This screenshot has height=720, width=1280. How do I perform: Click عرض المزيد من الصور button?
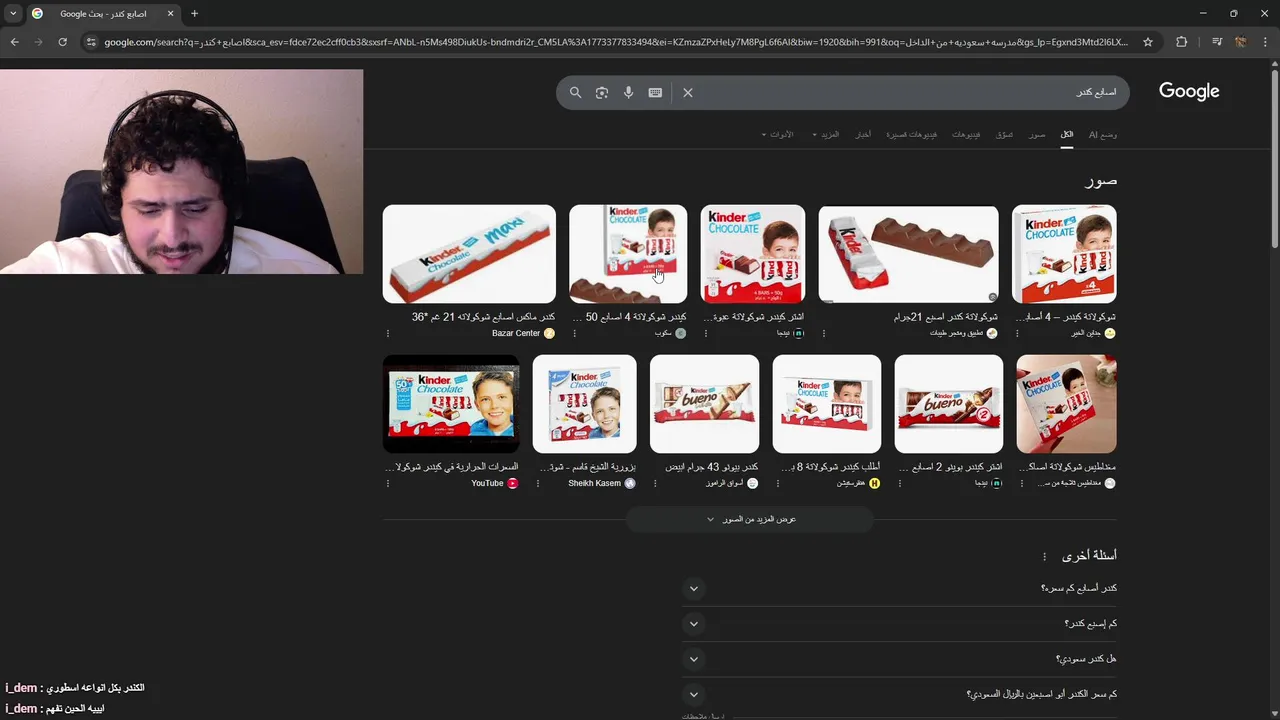pyautogui.click(x=750, y=519)
